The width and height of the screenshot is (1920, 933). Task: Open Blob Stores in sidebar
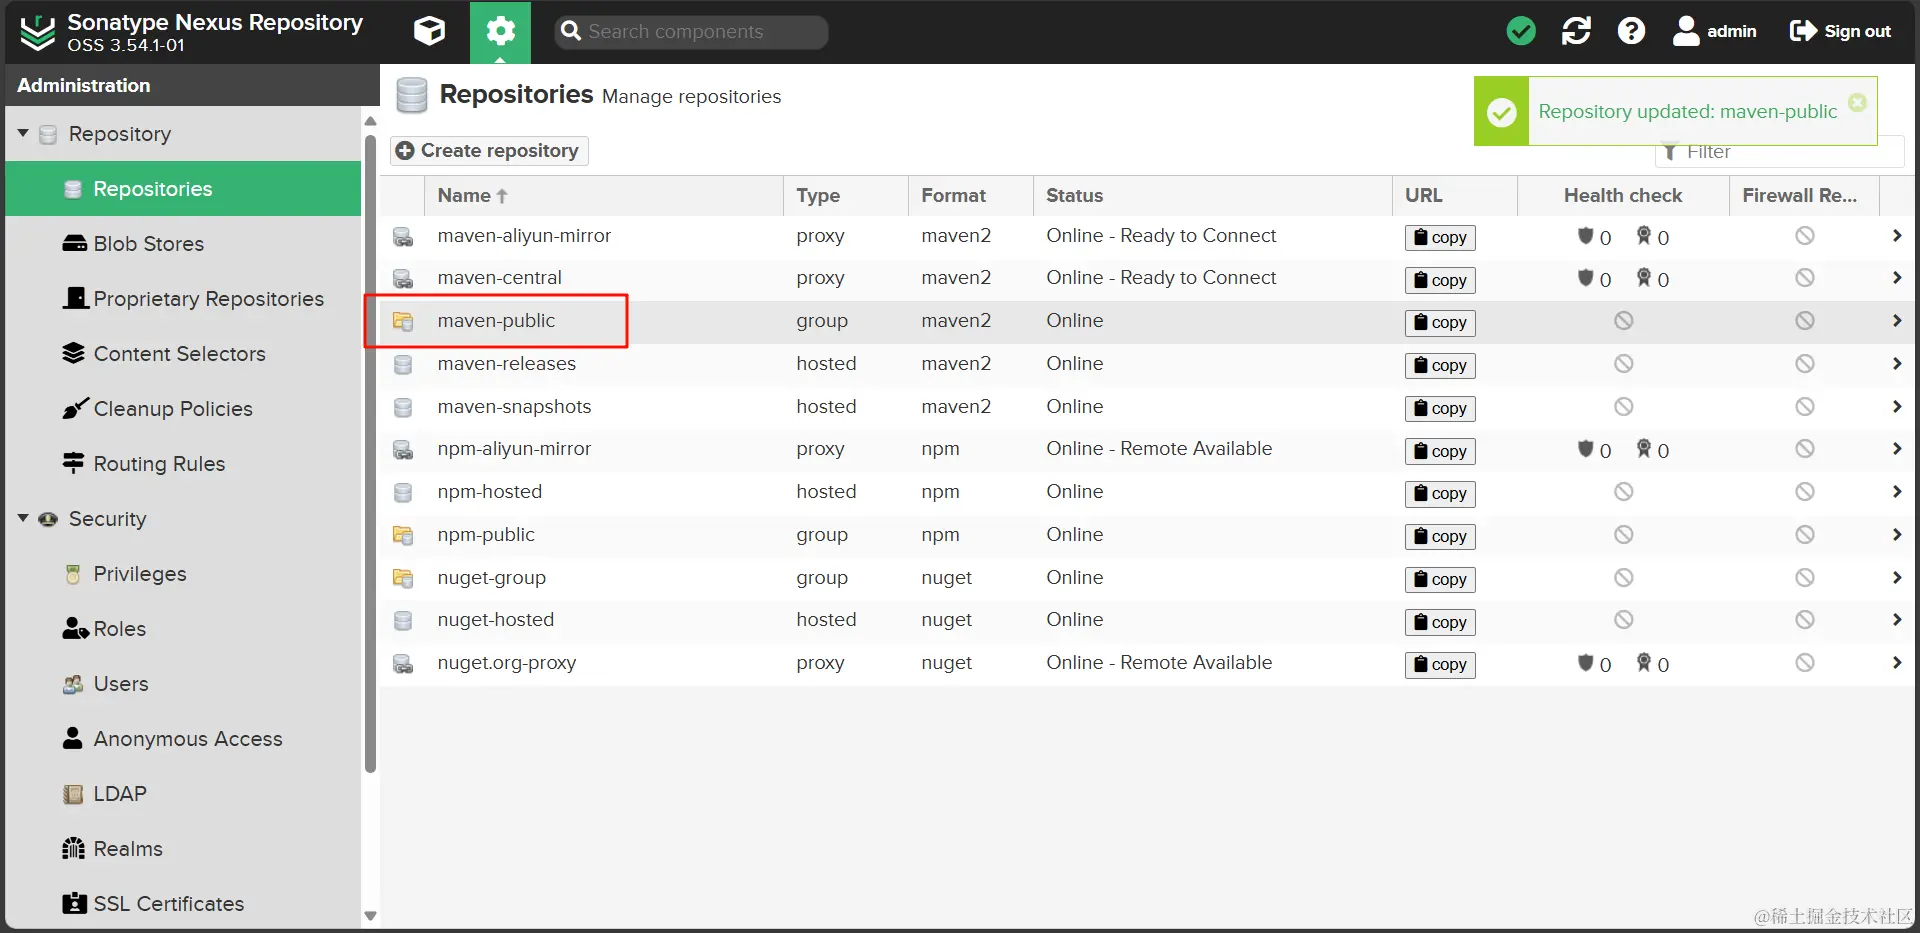pos(148,244)
